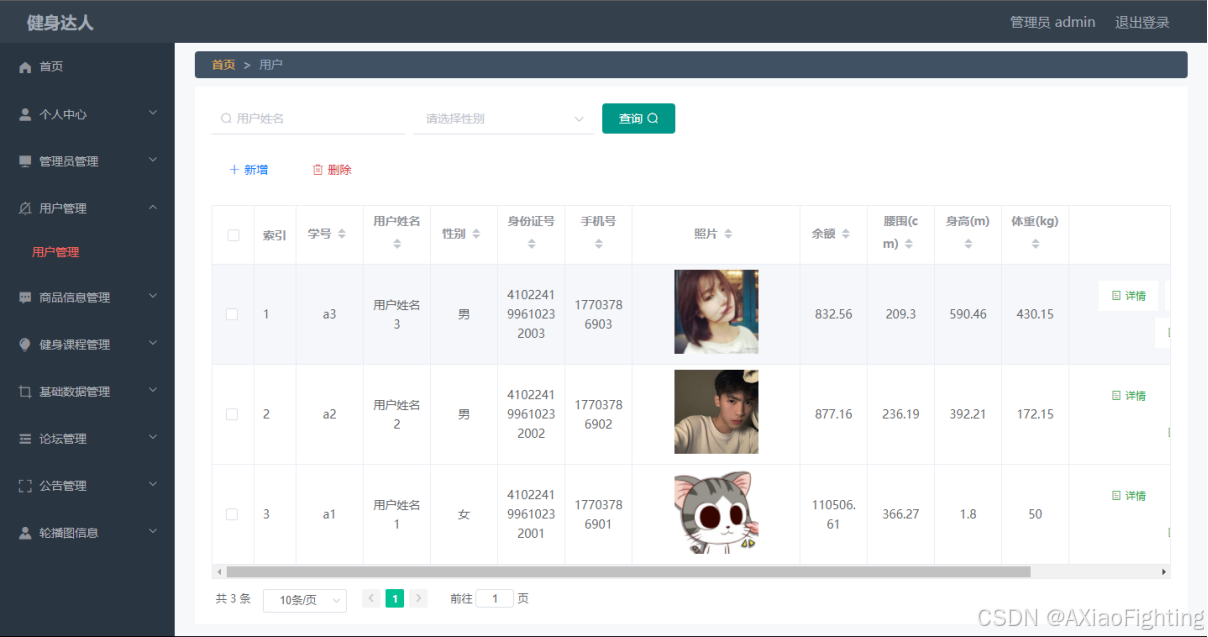This screenshot has width=1208, height=637.
Task: Click the search icon inside 用户姓名 field
Action: [226, 118]
